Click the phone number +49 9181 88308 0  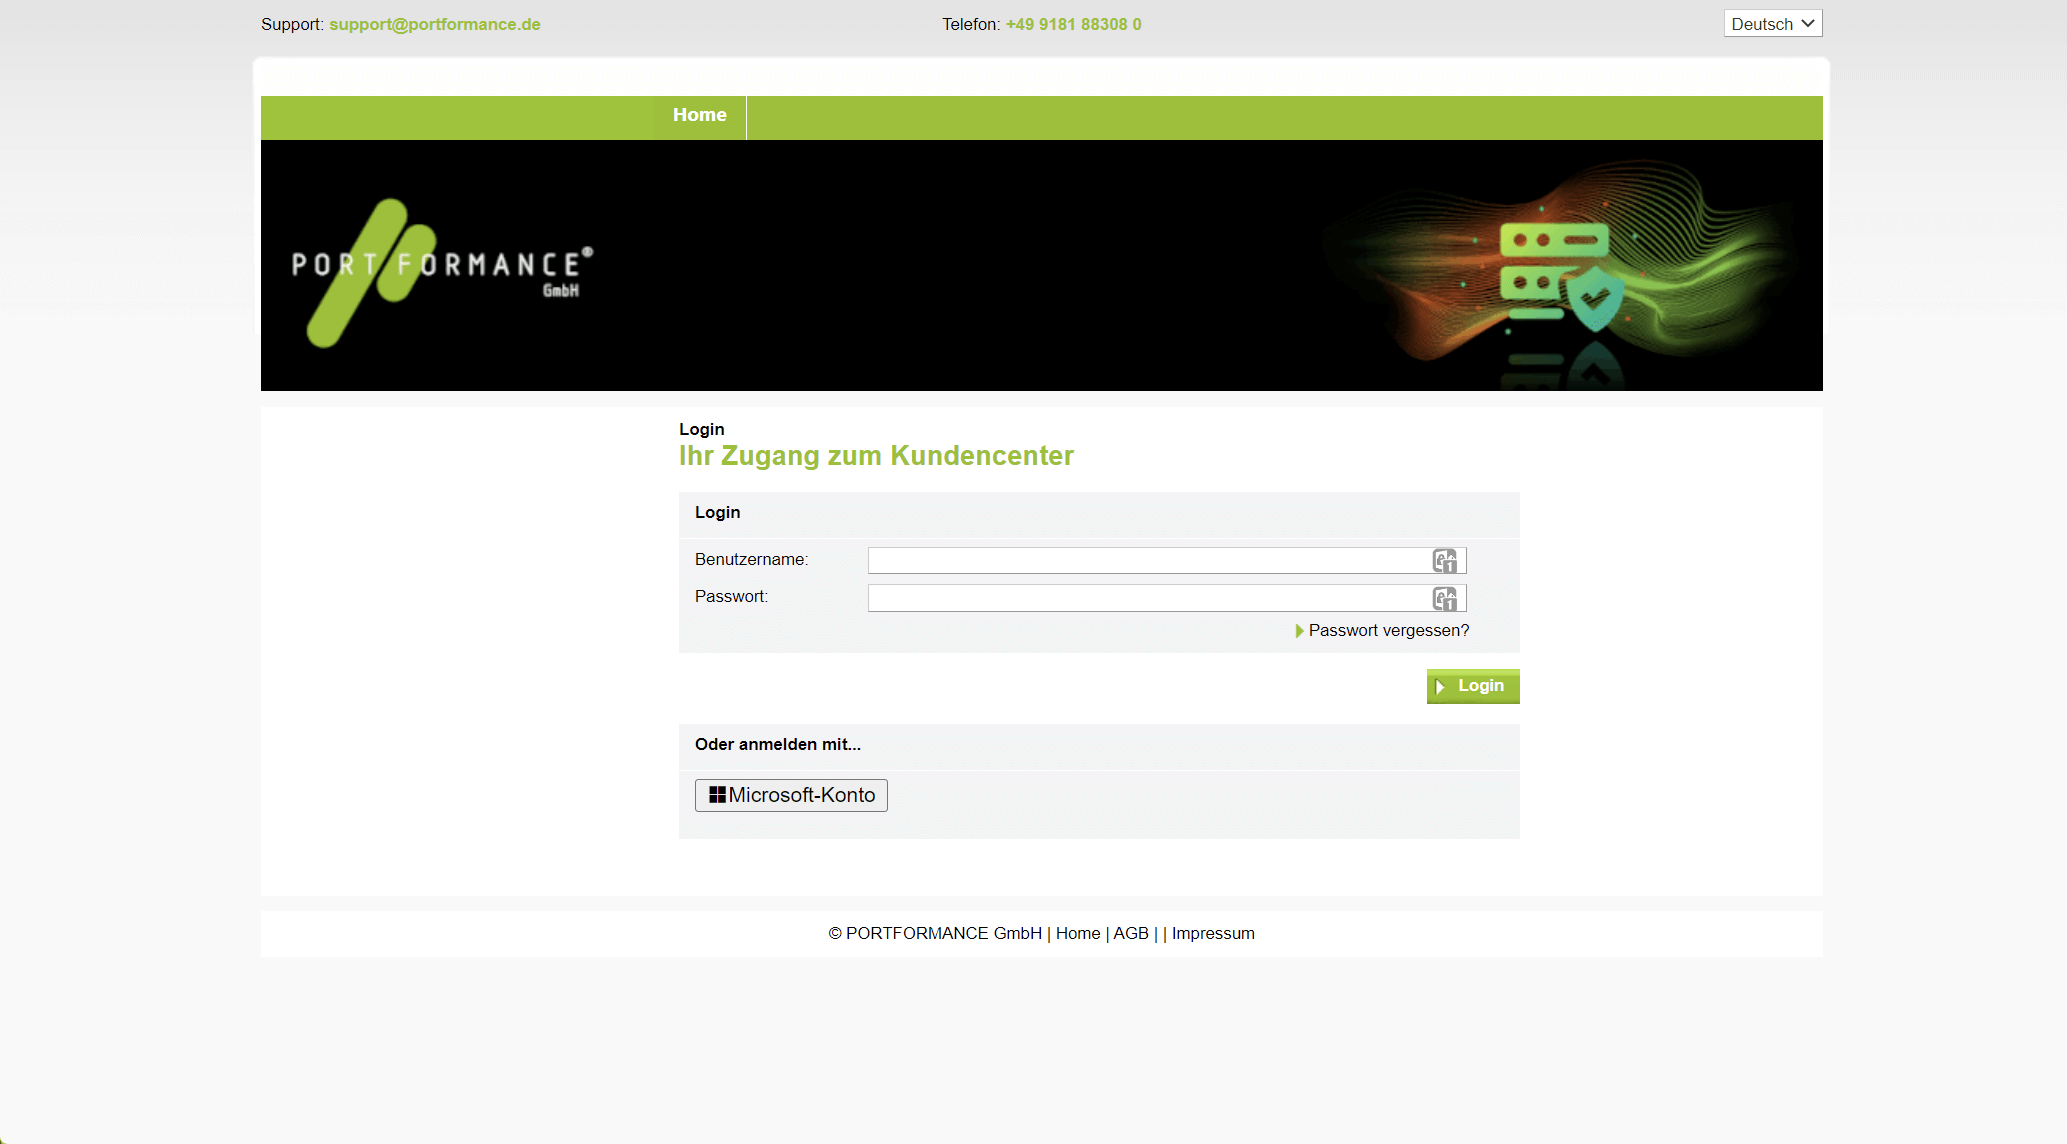click(x=1073, y=25)
